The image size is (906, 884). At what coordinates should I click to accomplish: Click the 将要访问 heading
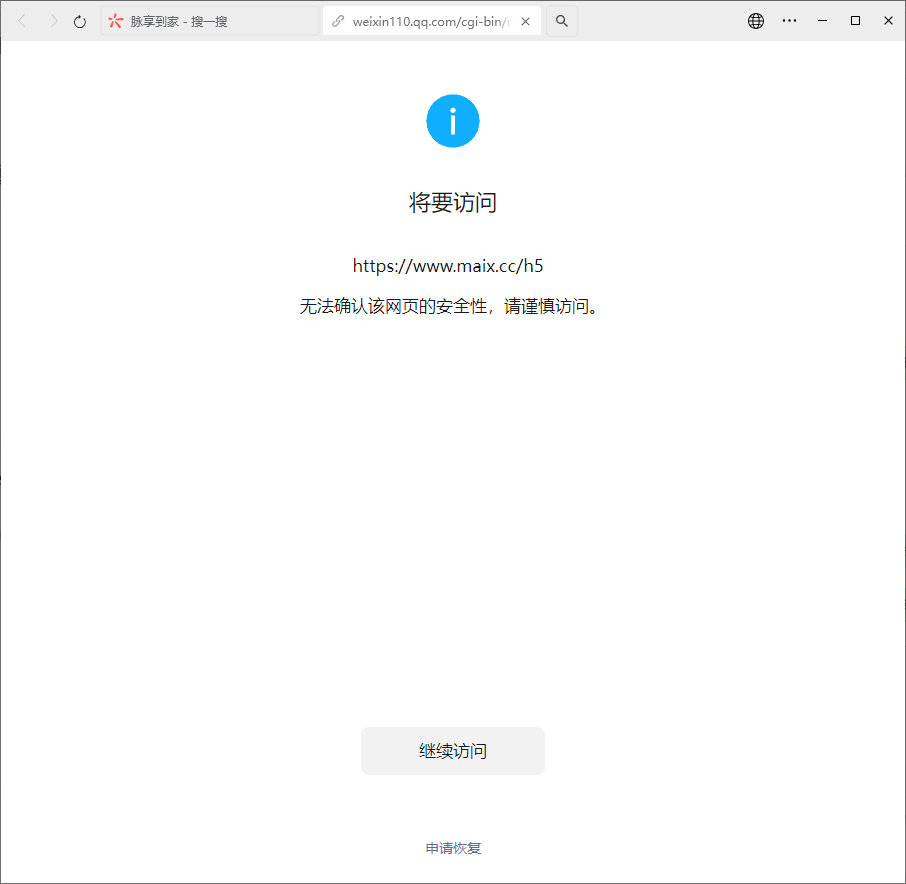452,202
